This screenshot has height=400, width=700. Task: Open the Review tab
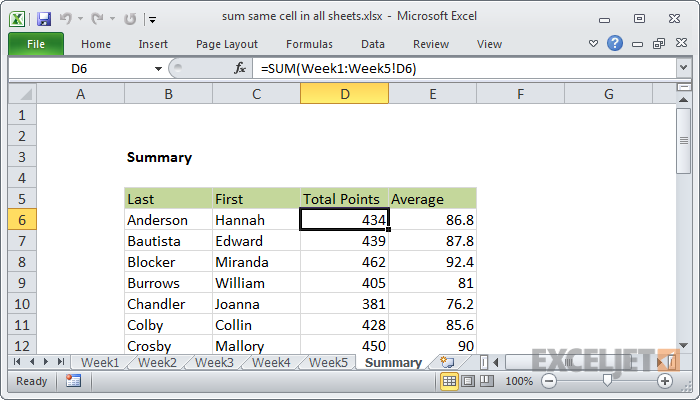click(431, 44)
